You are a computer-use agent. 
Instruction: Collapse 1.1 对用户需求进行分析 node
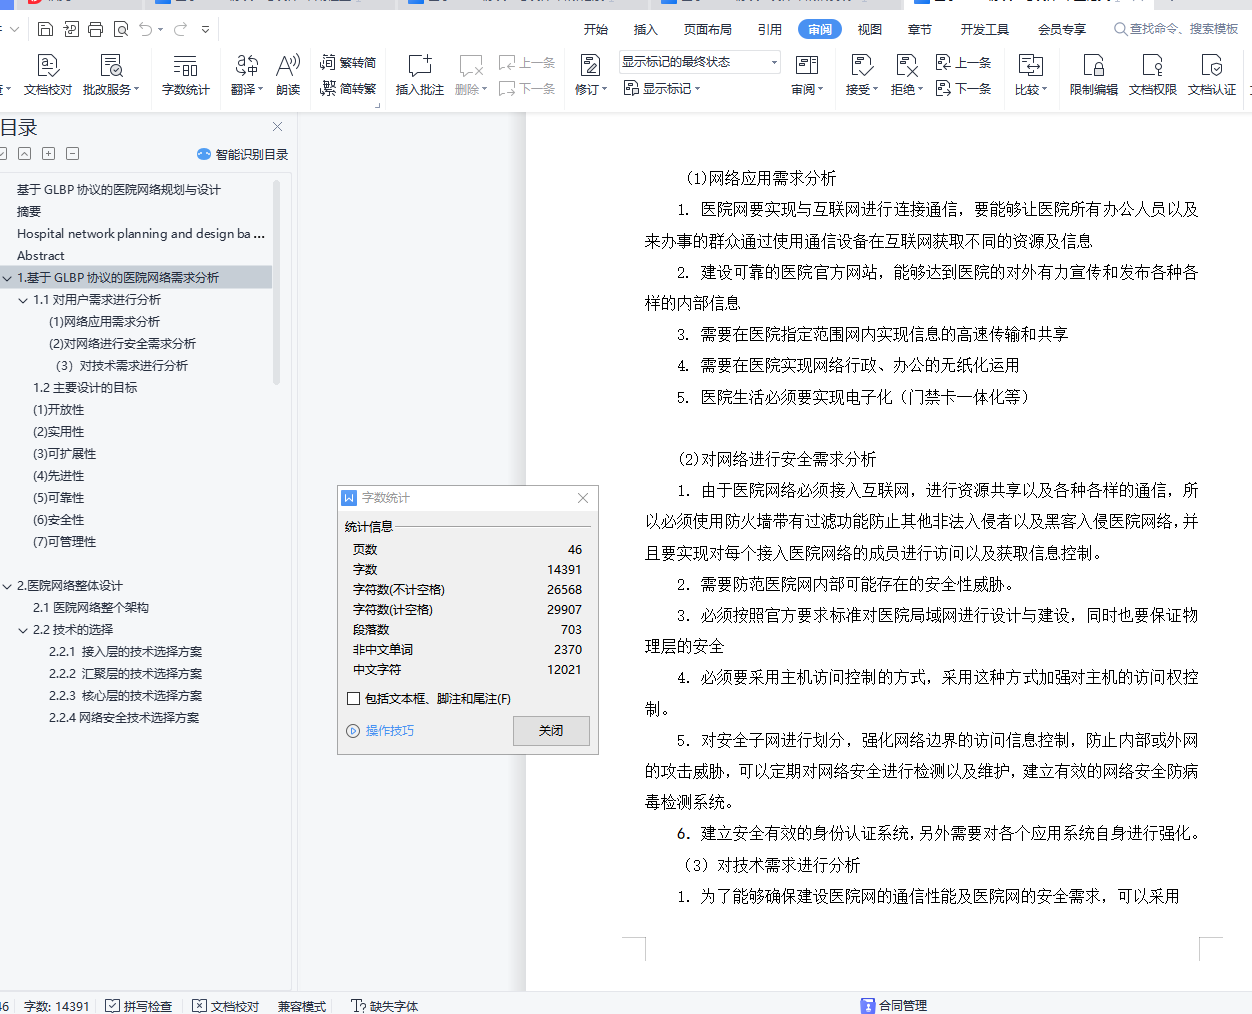coord(23,300)
